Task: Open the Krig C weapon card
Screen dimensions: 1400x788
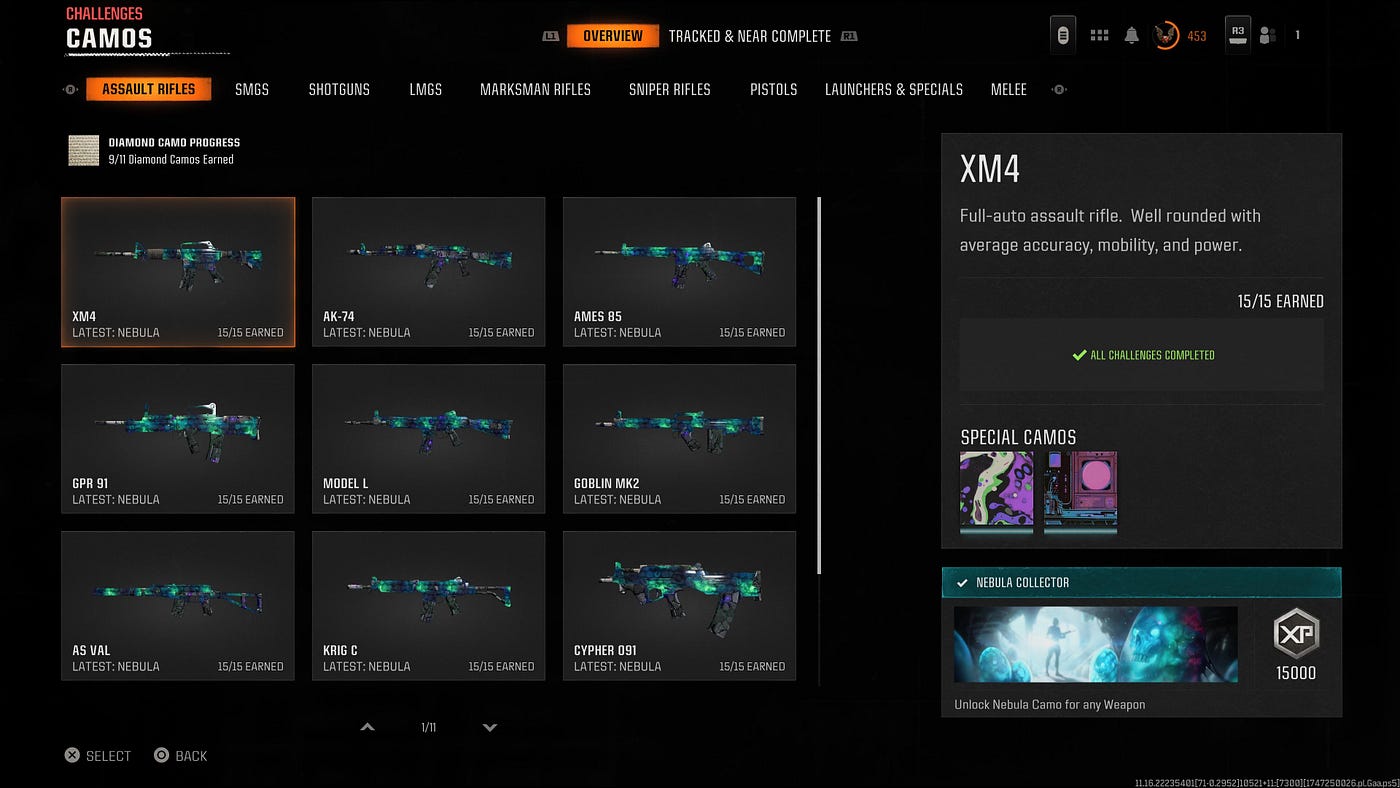Action: pos(429,606)
